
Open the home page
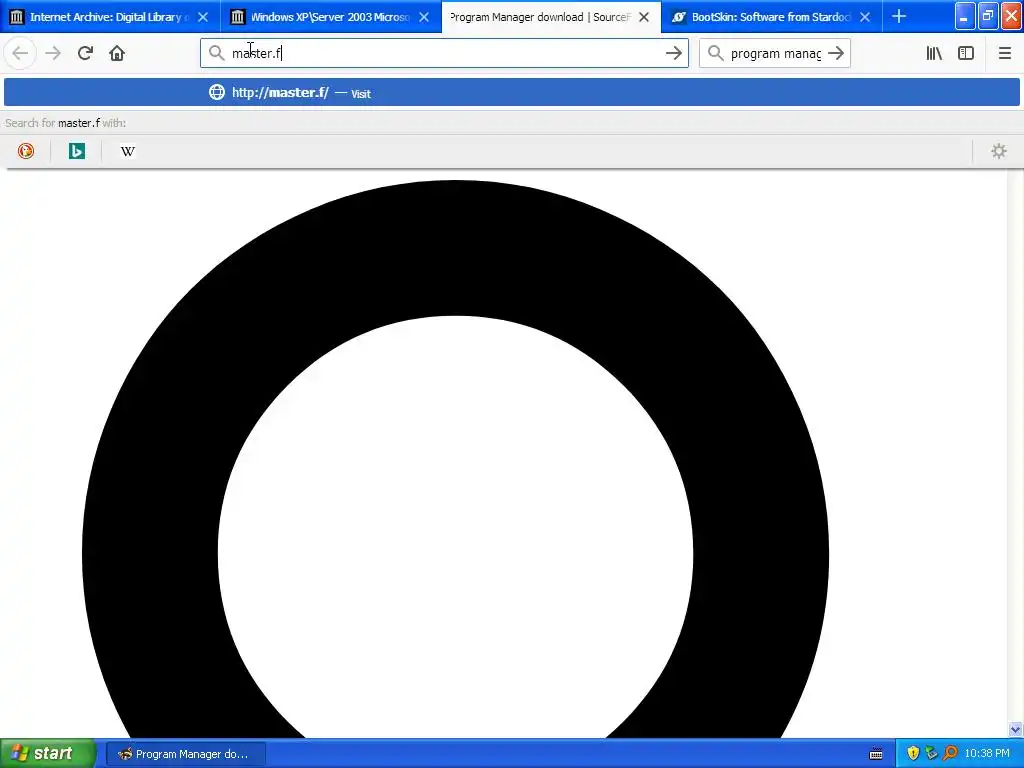117,54
